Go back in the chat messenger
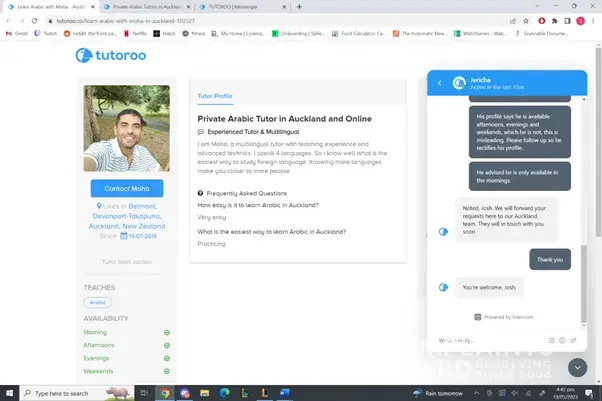 coord(439,84)
